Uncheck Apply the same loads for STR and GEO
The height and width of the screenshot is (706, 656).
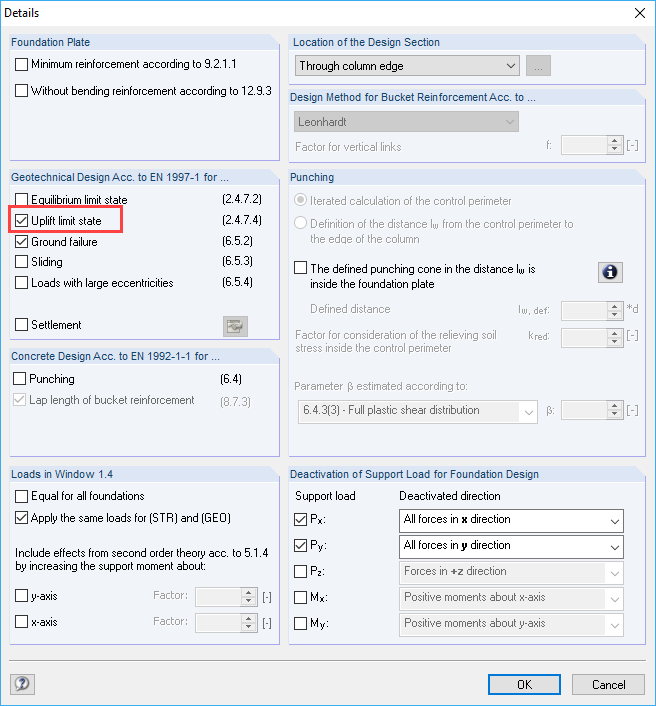21,518
